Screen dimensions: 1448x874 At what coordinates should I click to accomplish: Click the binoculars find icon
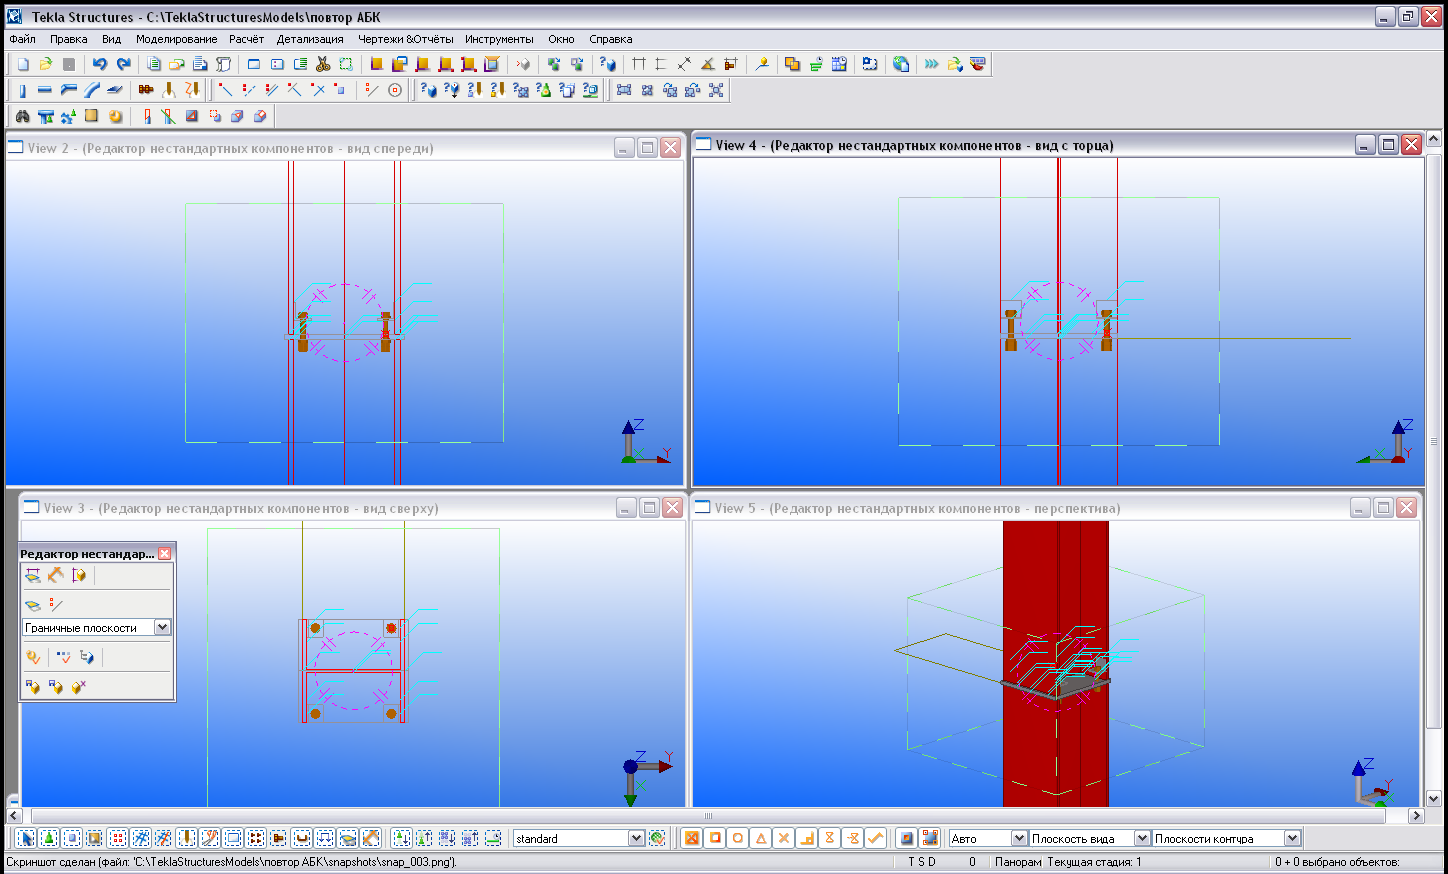click(x=22, y=116)
